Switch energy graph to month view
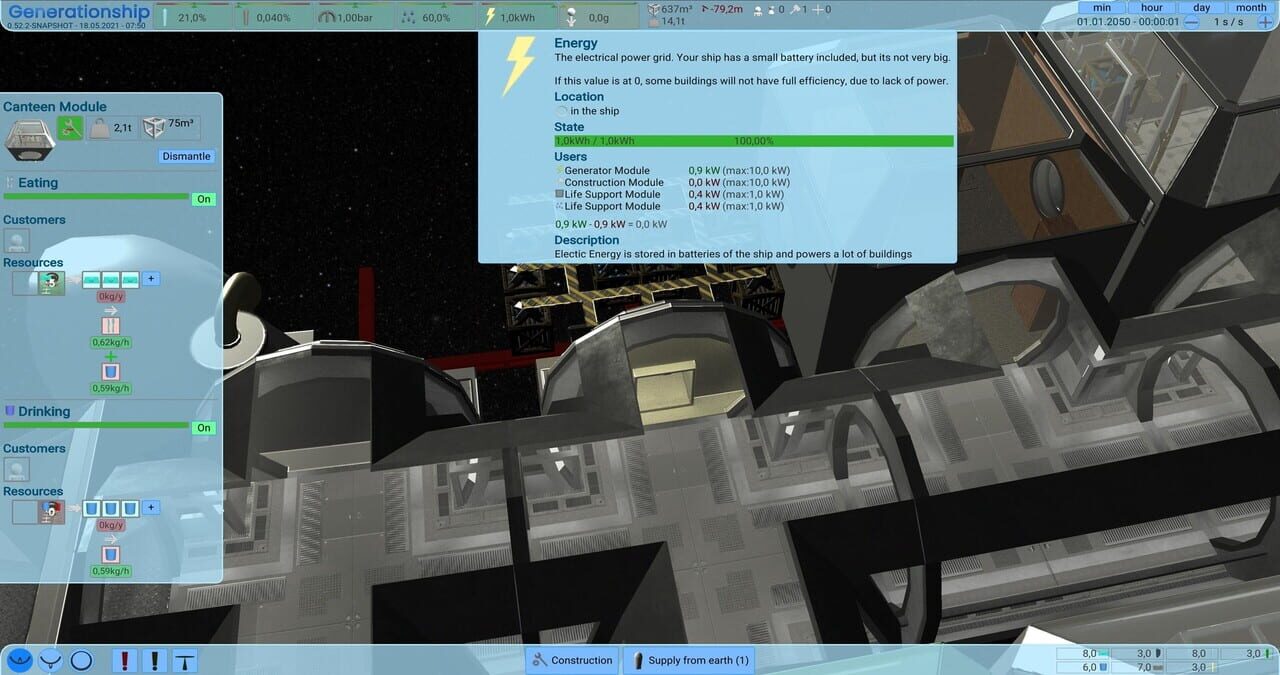The image size is (1280, 675). (1250, 7)
